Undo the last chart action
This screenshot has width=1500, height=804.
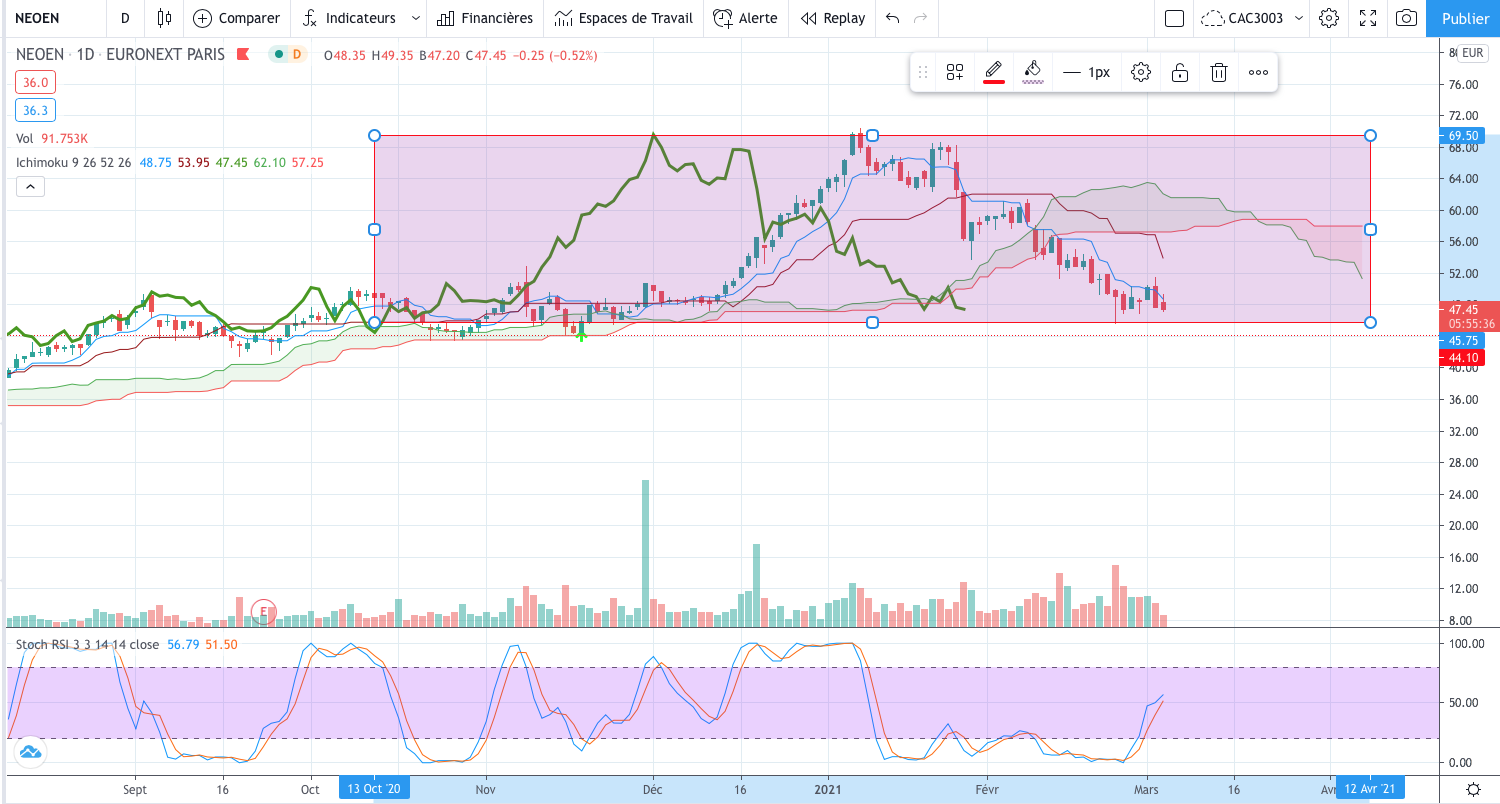893,18
